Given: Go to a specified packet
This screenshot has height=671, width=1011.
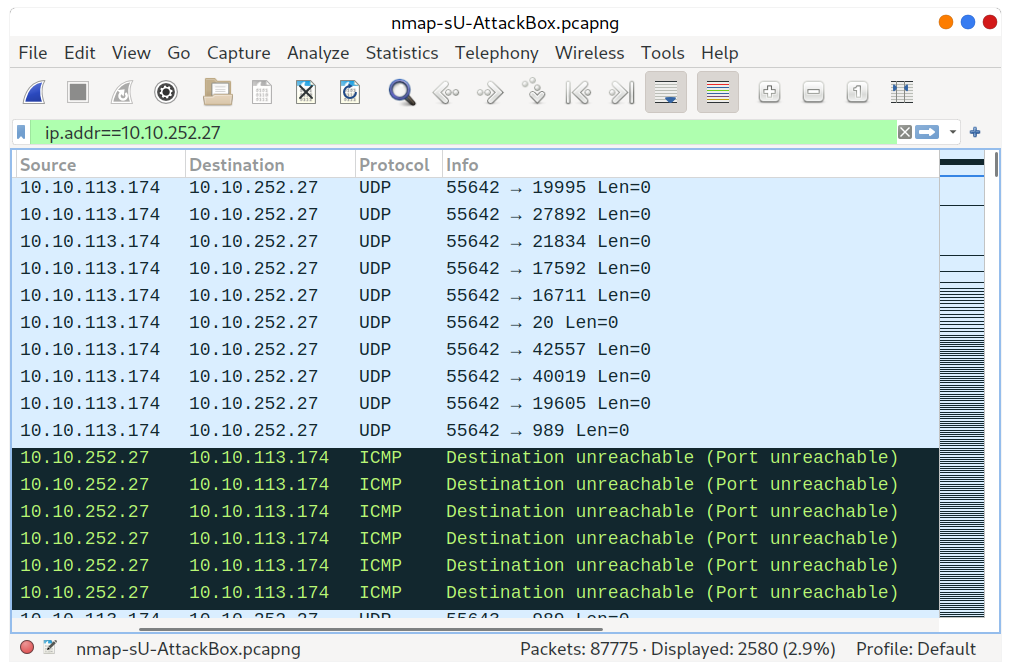Looking at the screenshot, I should pos(534,92).
